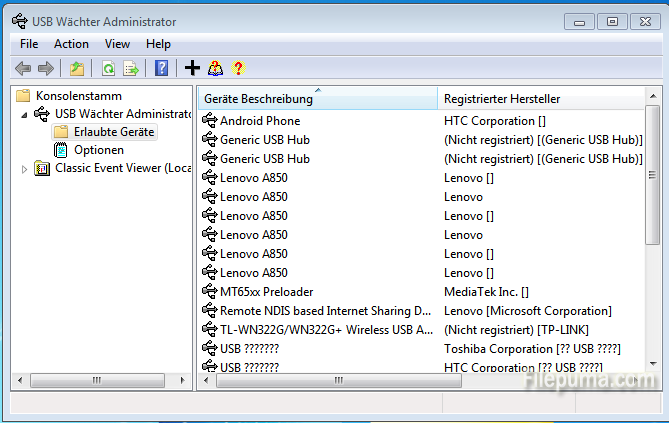The width and height of the screenshot is (669, 423).
Task: Click the Forward arrow toolbar button
Action: pos(45,68)
